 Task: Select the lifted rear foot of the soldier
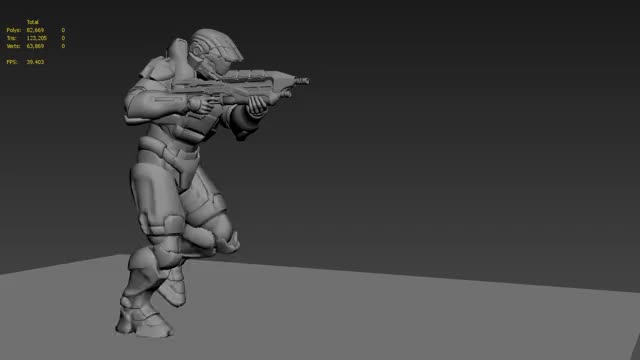coord(173,286)
